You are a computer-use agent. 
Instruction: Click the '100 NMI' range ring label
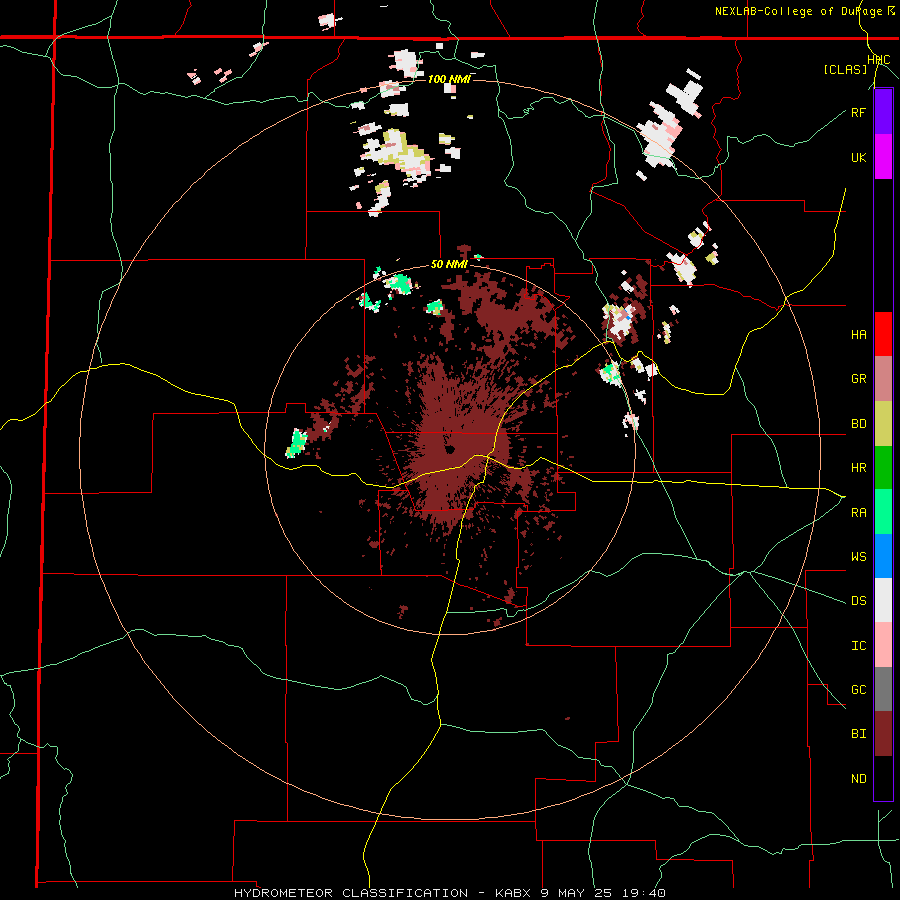click(x=449, y=79)
